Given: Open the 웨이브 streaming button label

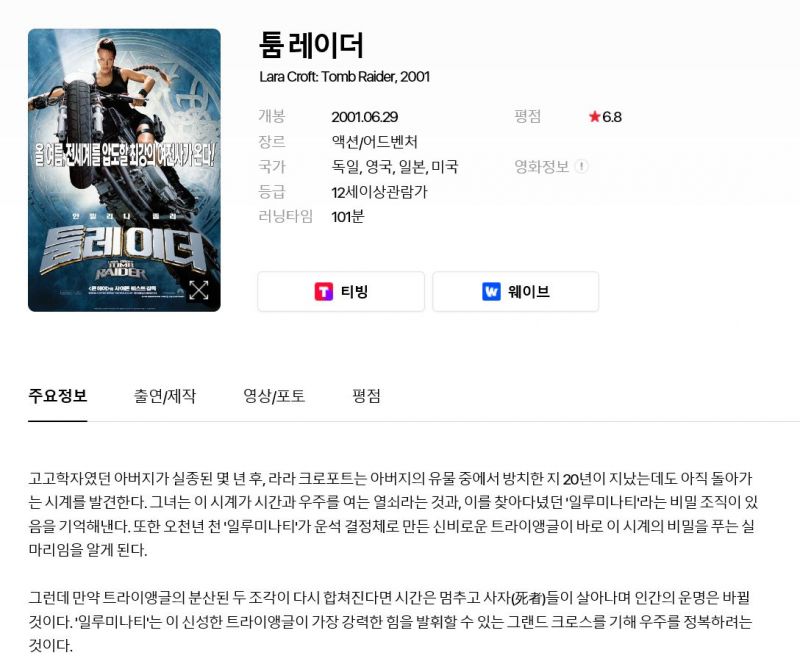Looking at the screenshot, I should (529, 292).
